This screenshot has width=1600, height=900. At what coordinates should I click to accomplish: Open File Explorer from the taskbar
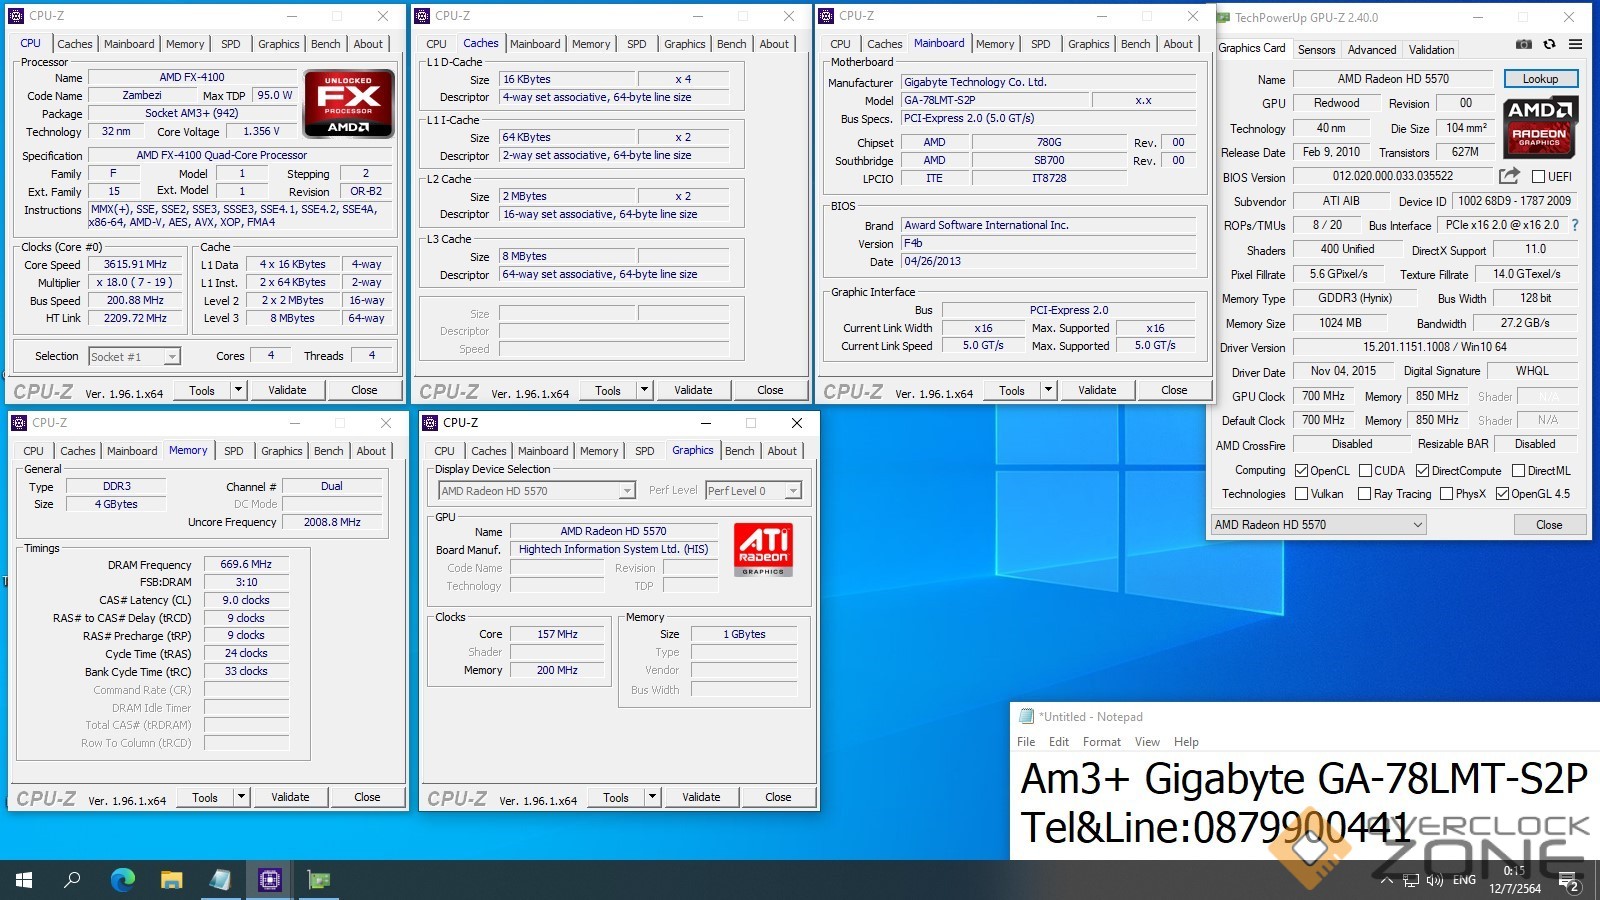click(x=171, y=880)
